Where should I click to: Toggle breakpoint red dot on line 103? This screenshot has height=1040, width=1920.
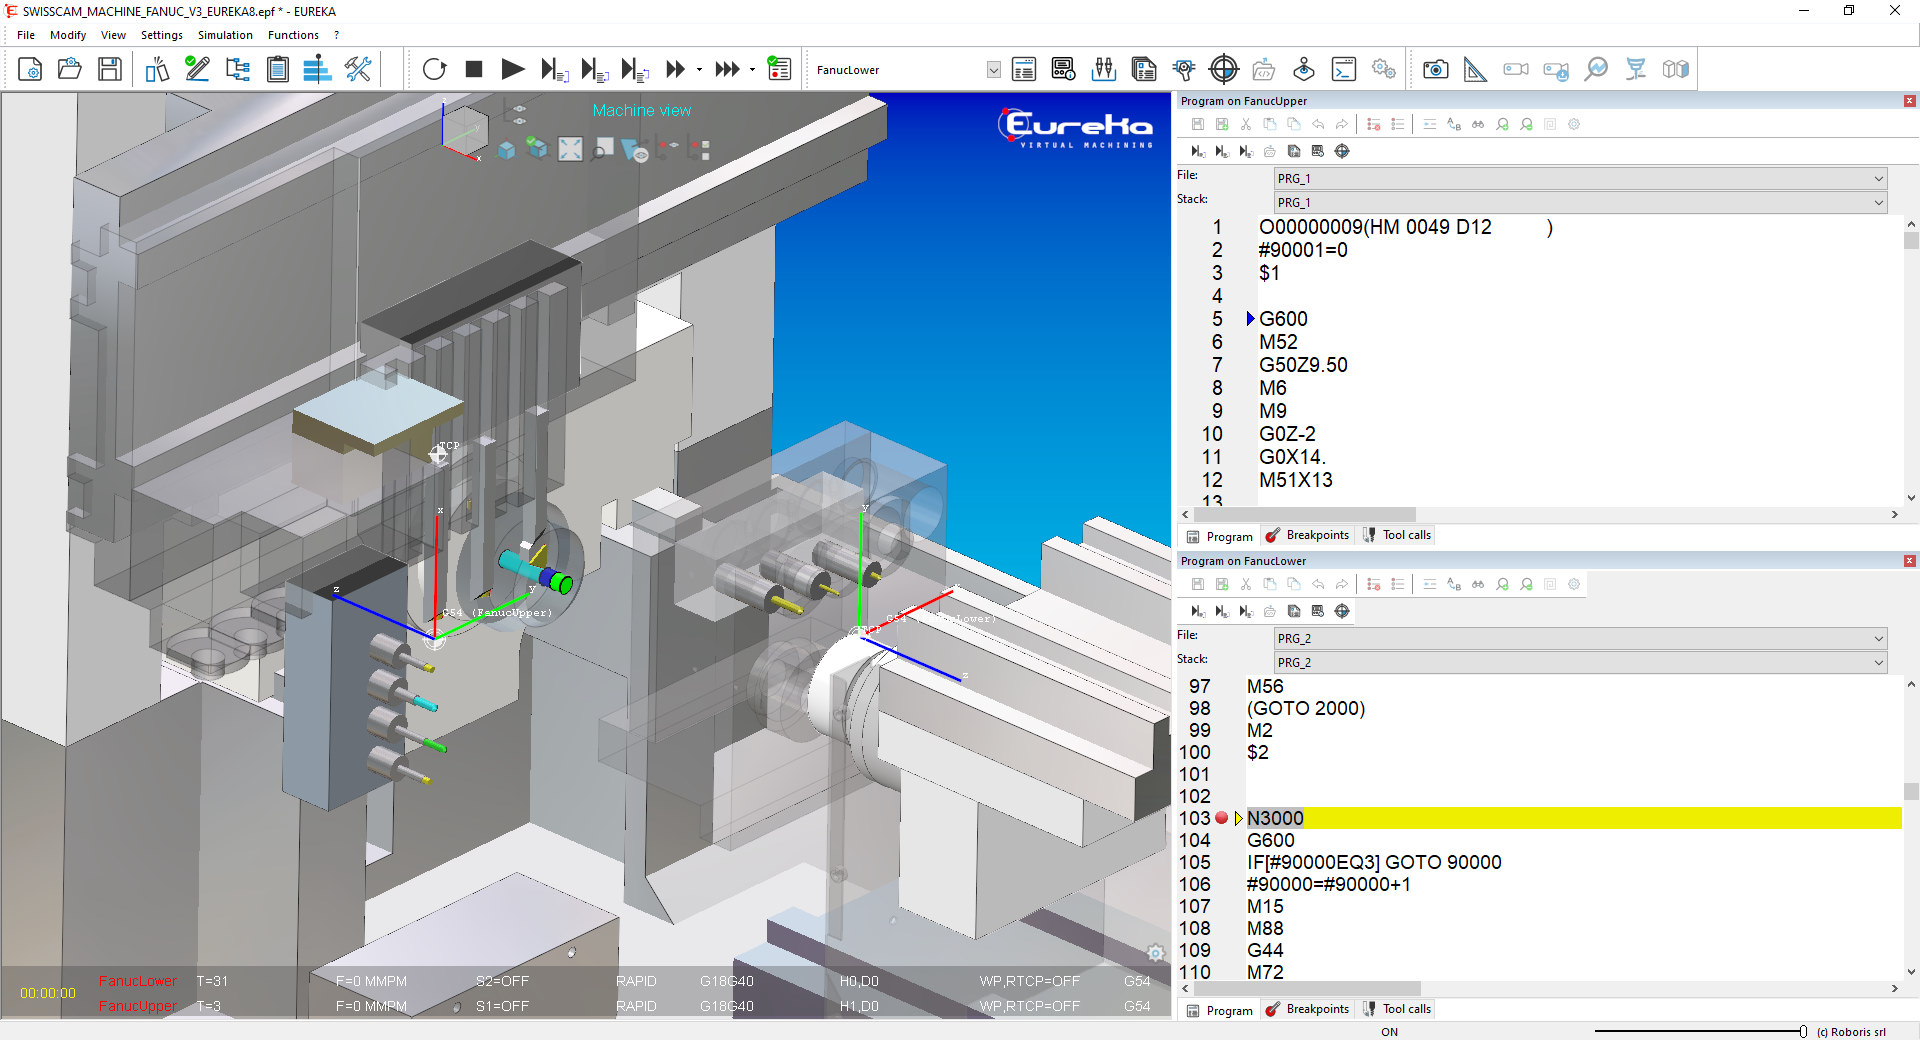pyautogui.click(x=1221, y=818)
